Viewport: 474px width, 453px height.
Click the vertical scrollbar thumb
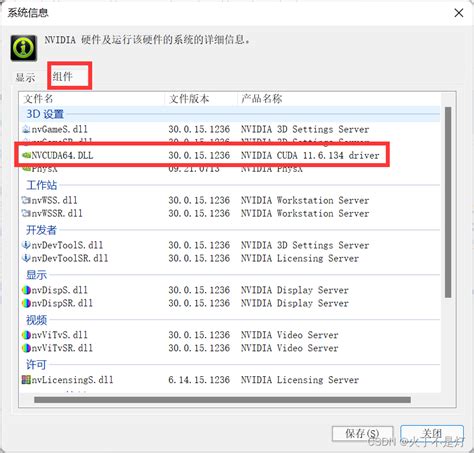pyautogui.click(x=448, y=202)
